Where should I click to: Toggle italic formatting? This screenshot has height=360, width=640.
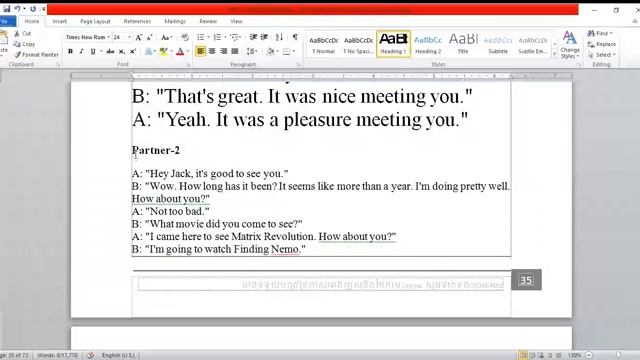(x=81, y=51)
